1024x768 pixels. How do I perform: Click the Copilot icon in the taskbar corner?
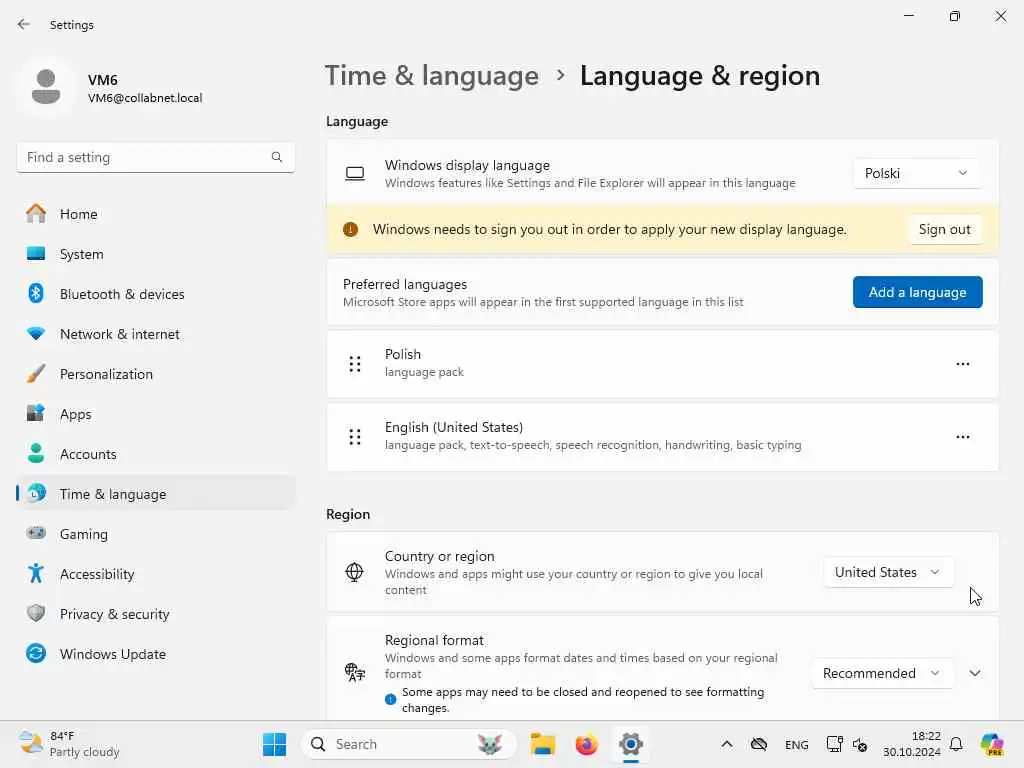992,744
